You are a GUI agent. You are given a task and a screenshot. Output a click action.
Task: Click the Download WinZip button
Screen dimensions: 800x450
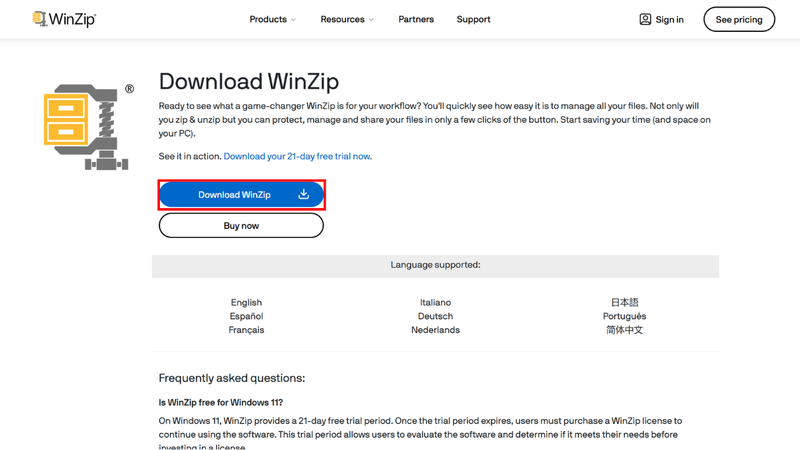click(241, 194)
